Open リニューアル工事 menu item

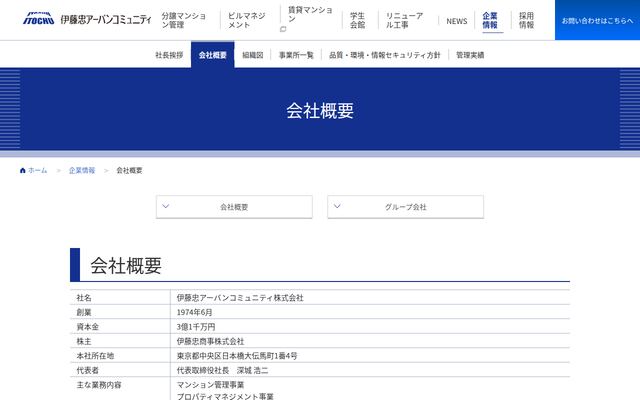click(x=404, y=20)
